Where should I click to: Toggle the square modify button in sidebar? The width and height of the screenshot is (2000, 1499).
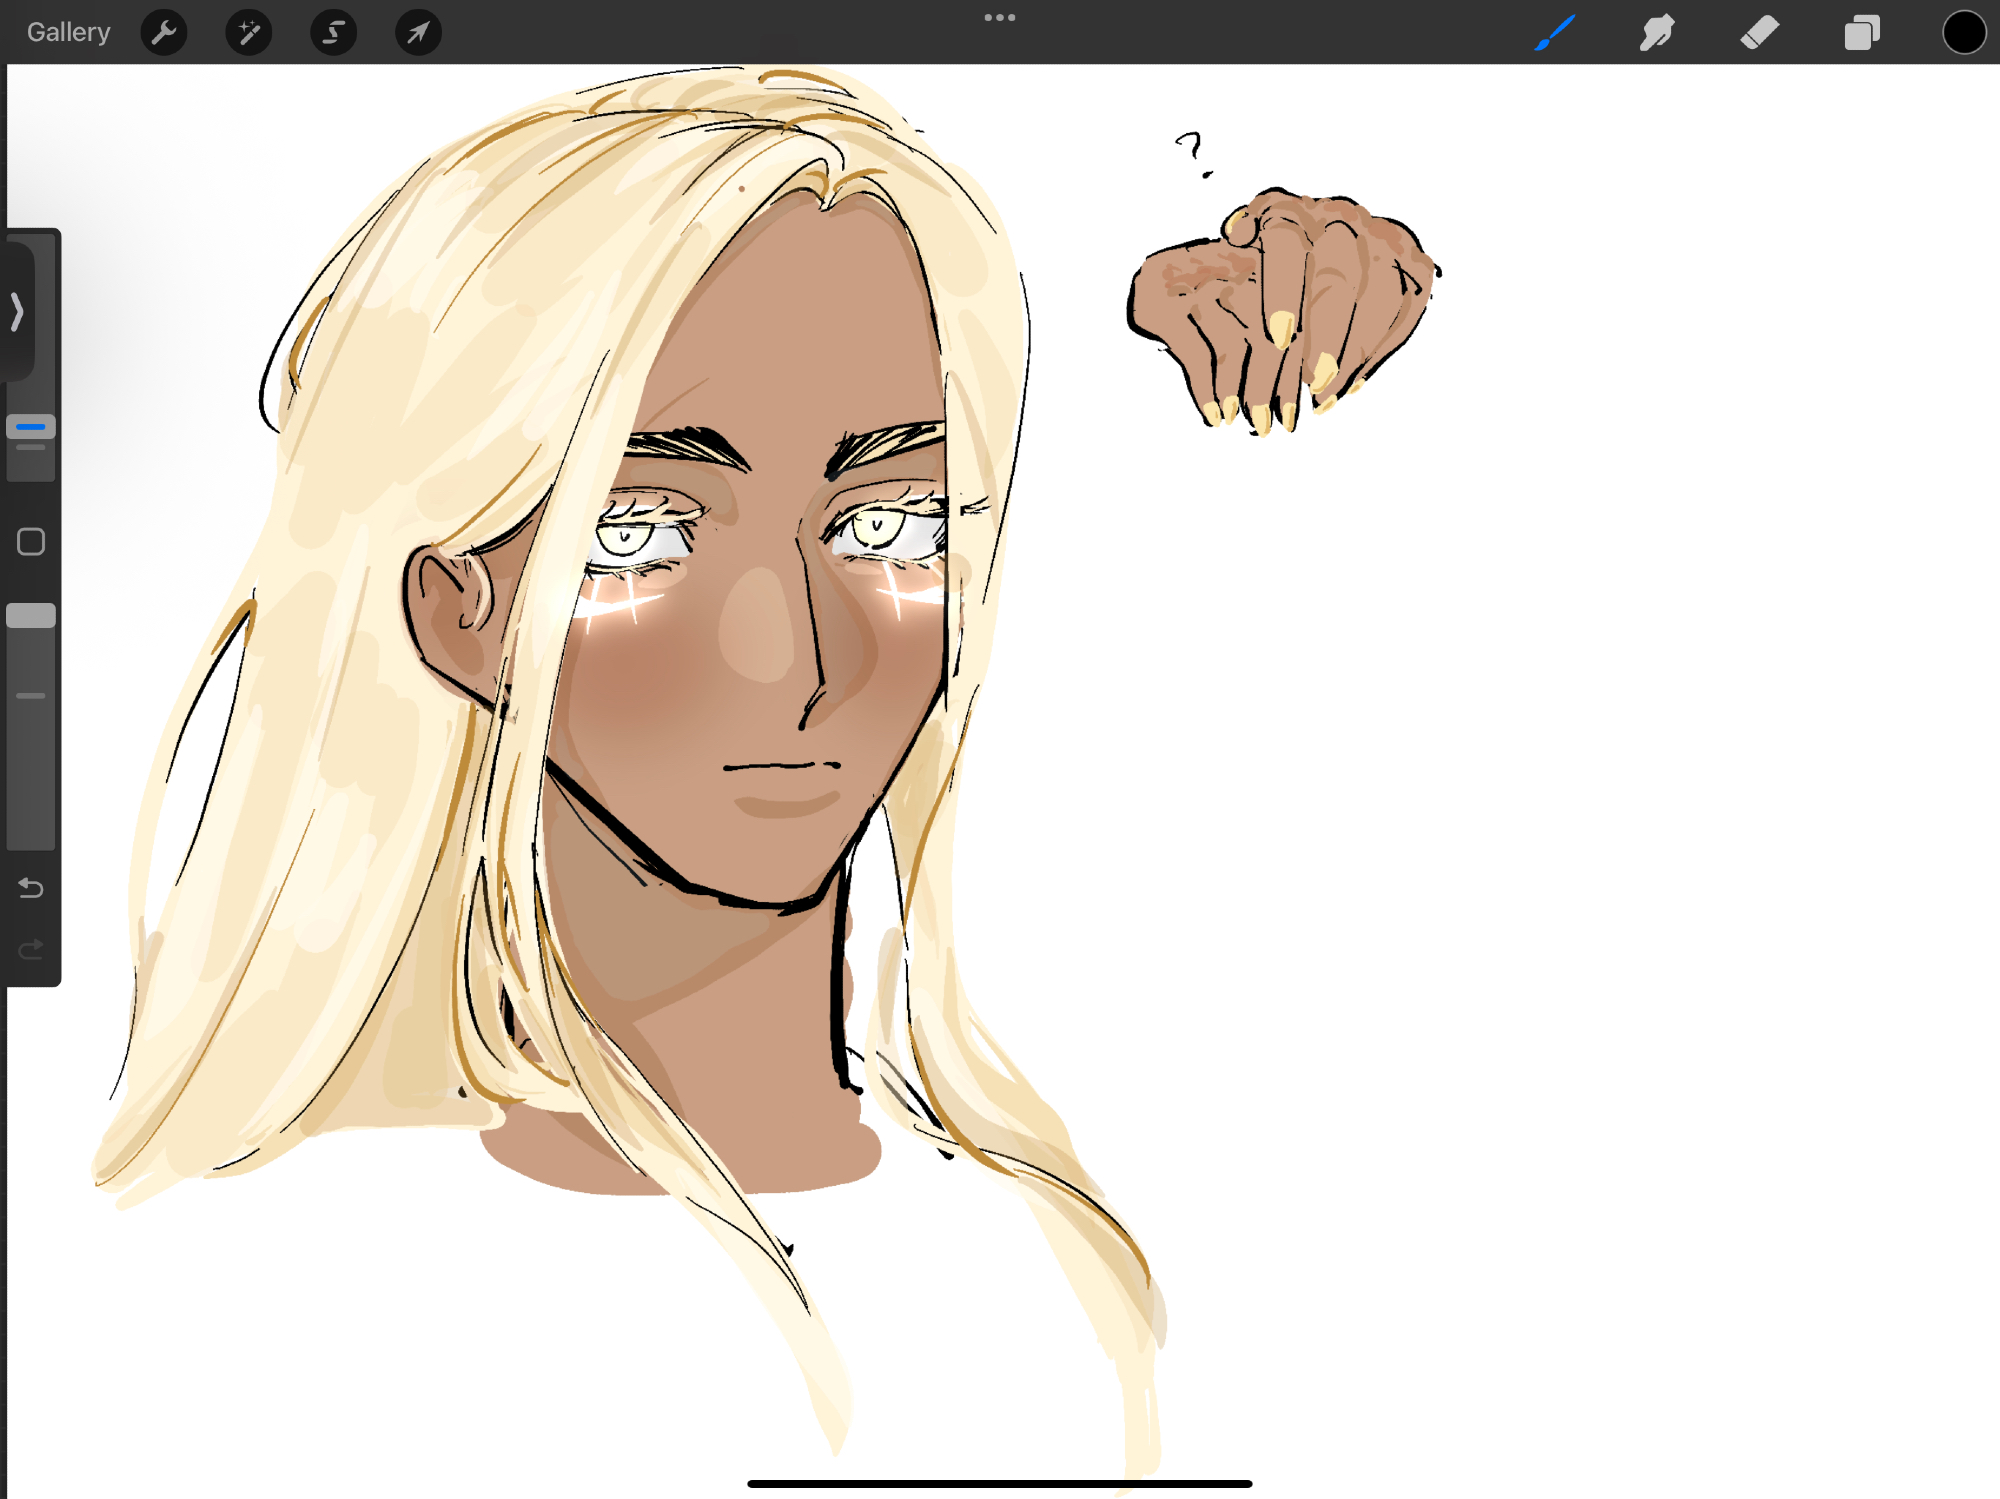[31, 542]
